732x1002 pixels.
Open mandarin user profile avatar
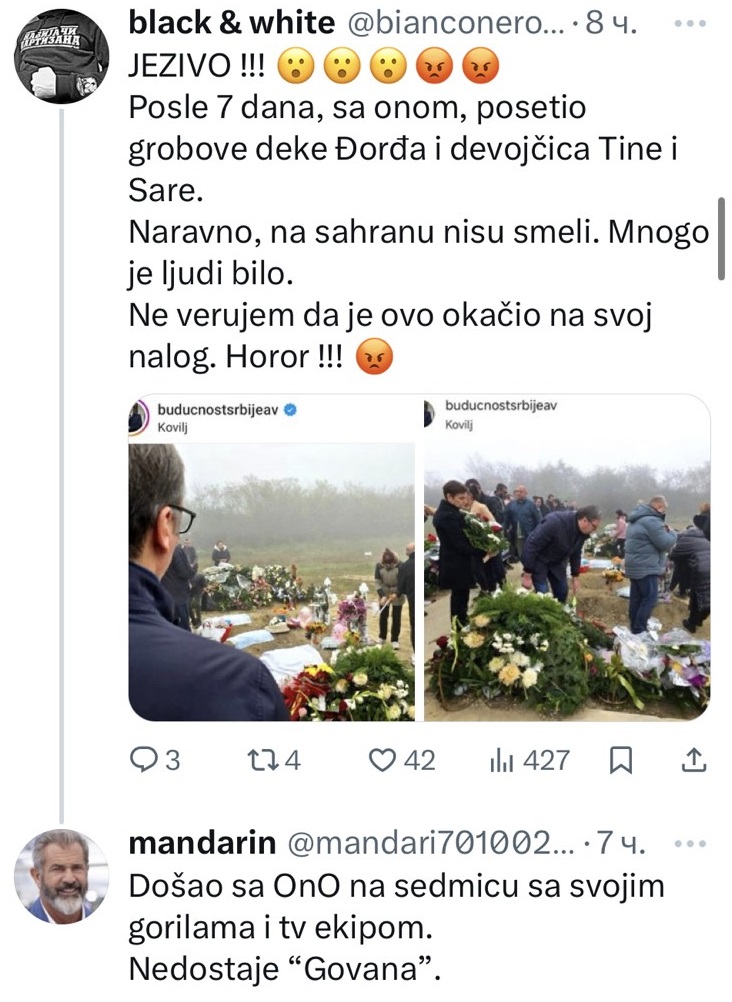[x=61, y=877]
